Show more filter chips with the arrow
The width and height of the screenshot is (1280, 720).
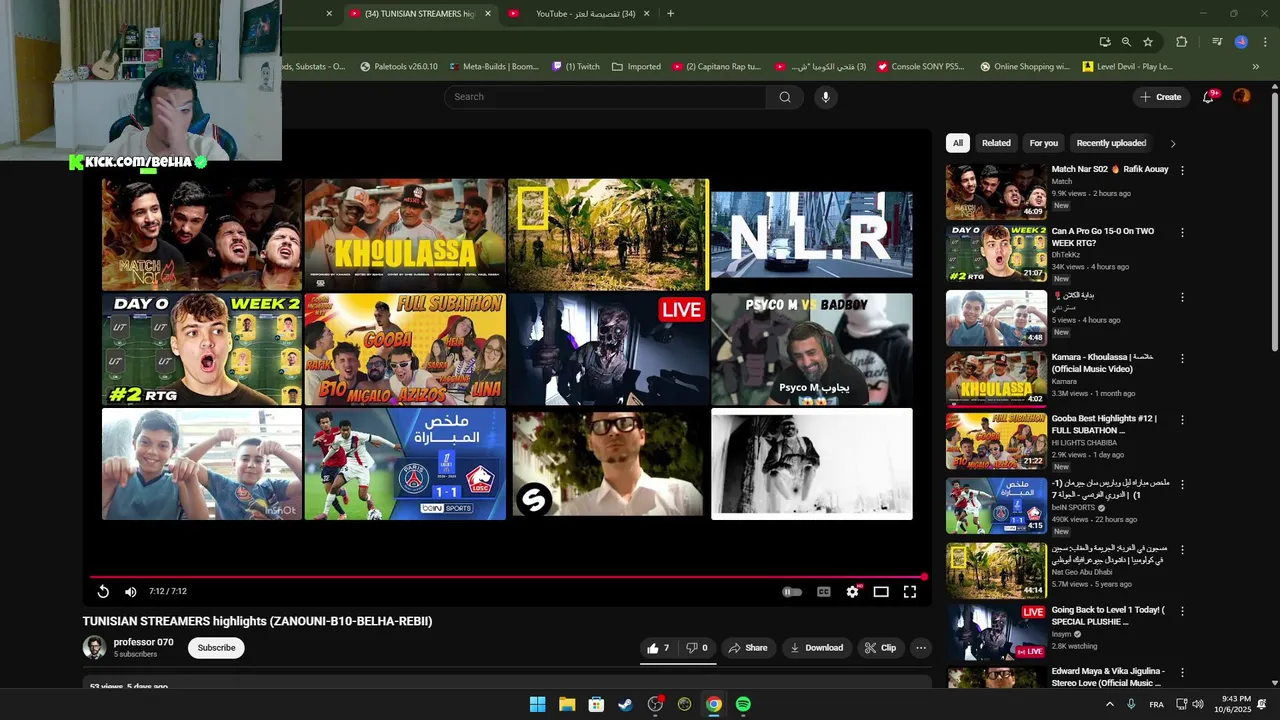1173,144
